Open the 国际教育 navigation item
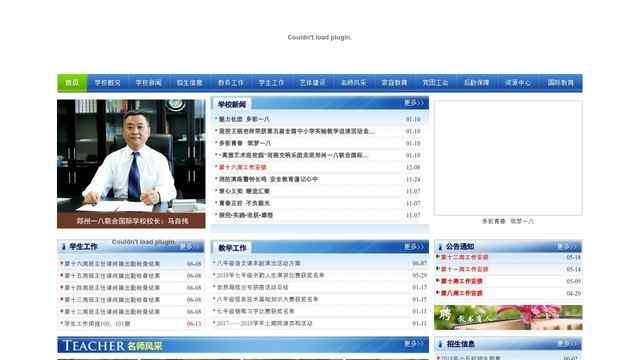640x360 pixels. click(561, 83)
